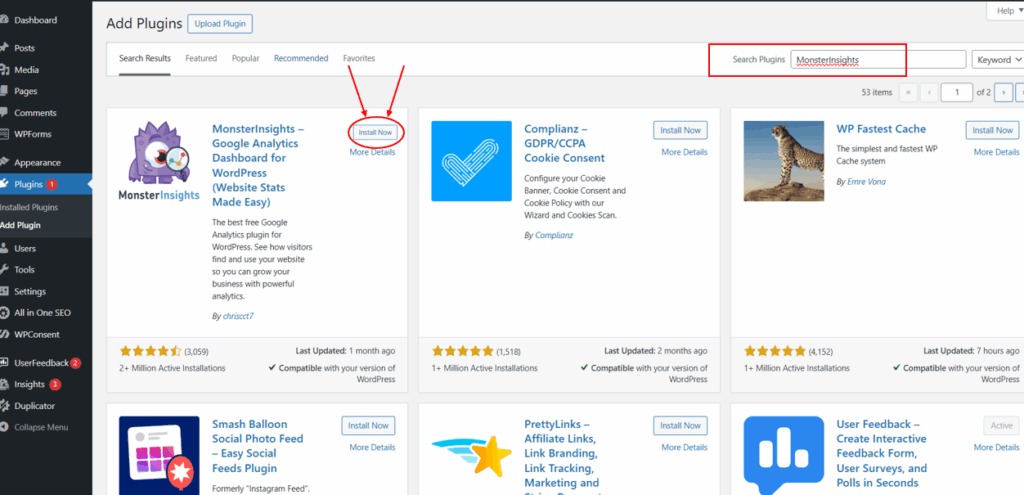The height and width of the screenshot is (495, 1024).
Task: Click the MonsterInsights plugin logo
Action: (x=159, y=161)
